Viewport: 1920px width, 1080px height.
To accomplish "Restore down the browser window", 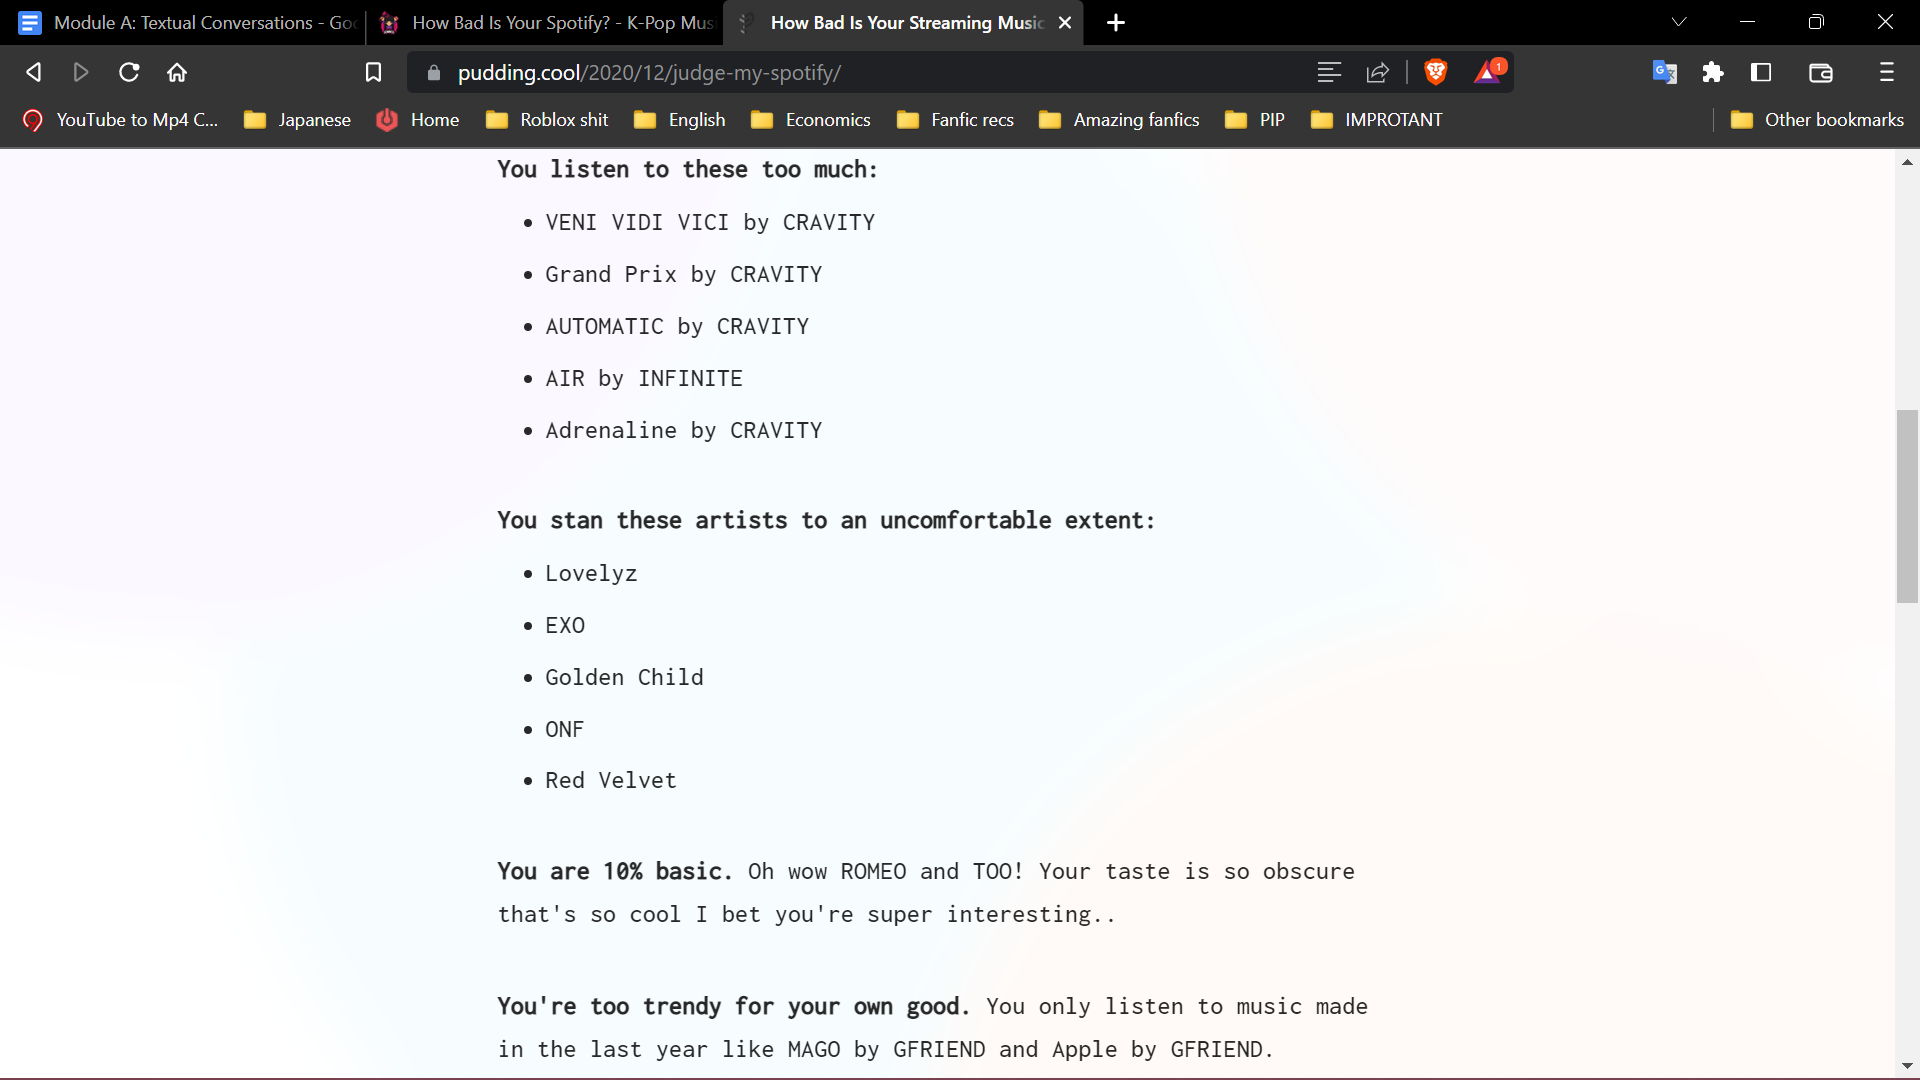I will click(x=1816, y=22).
